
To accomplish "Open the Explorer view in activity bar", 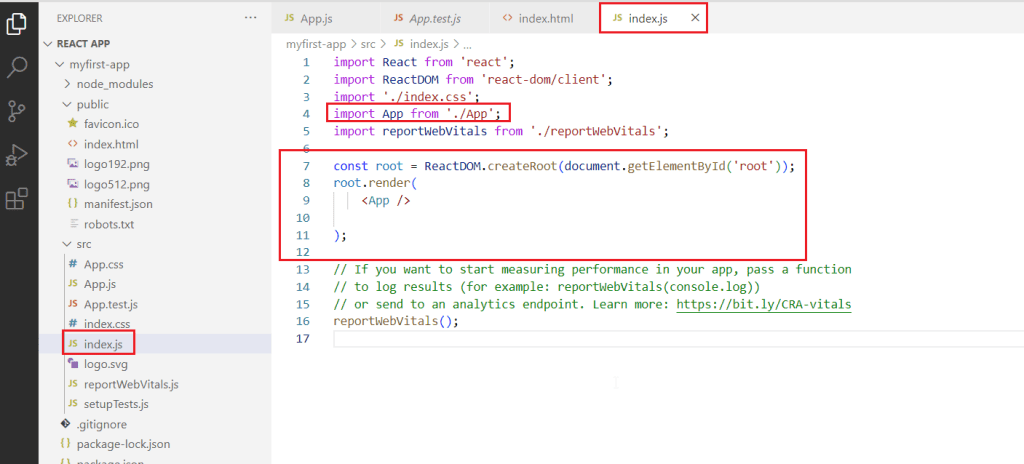I will coord(16,25).
